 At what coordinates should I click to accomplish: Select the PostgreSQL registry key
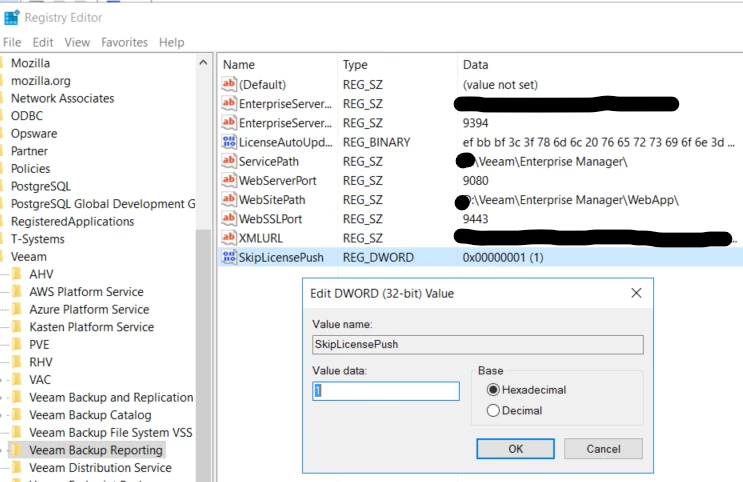pyautogui.click(x=41, y=186)
